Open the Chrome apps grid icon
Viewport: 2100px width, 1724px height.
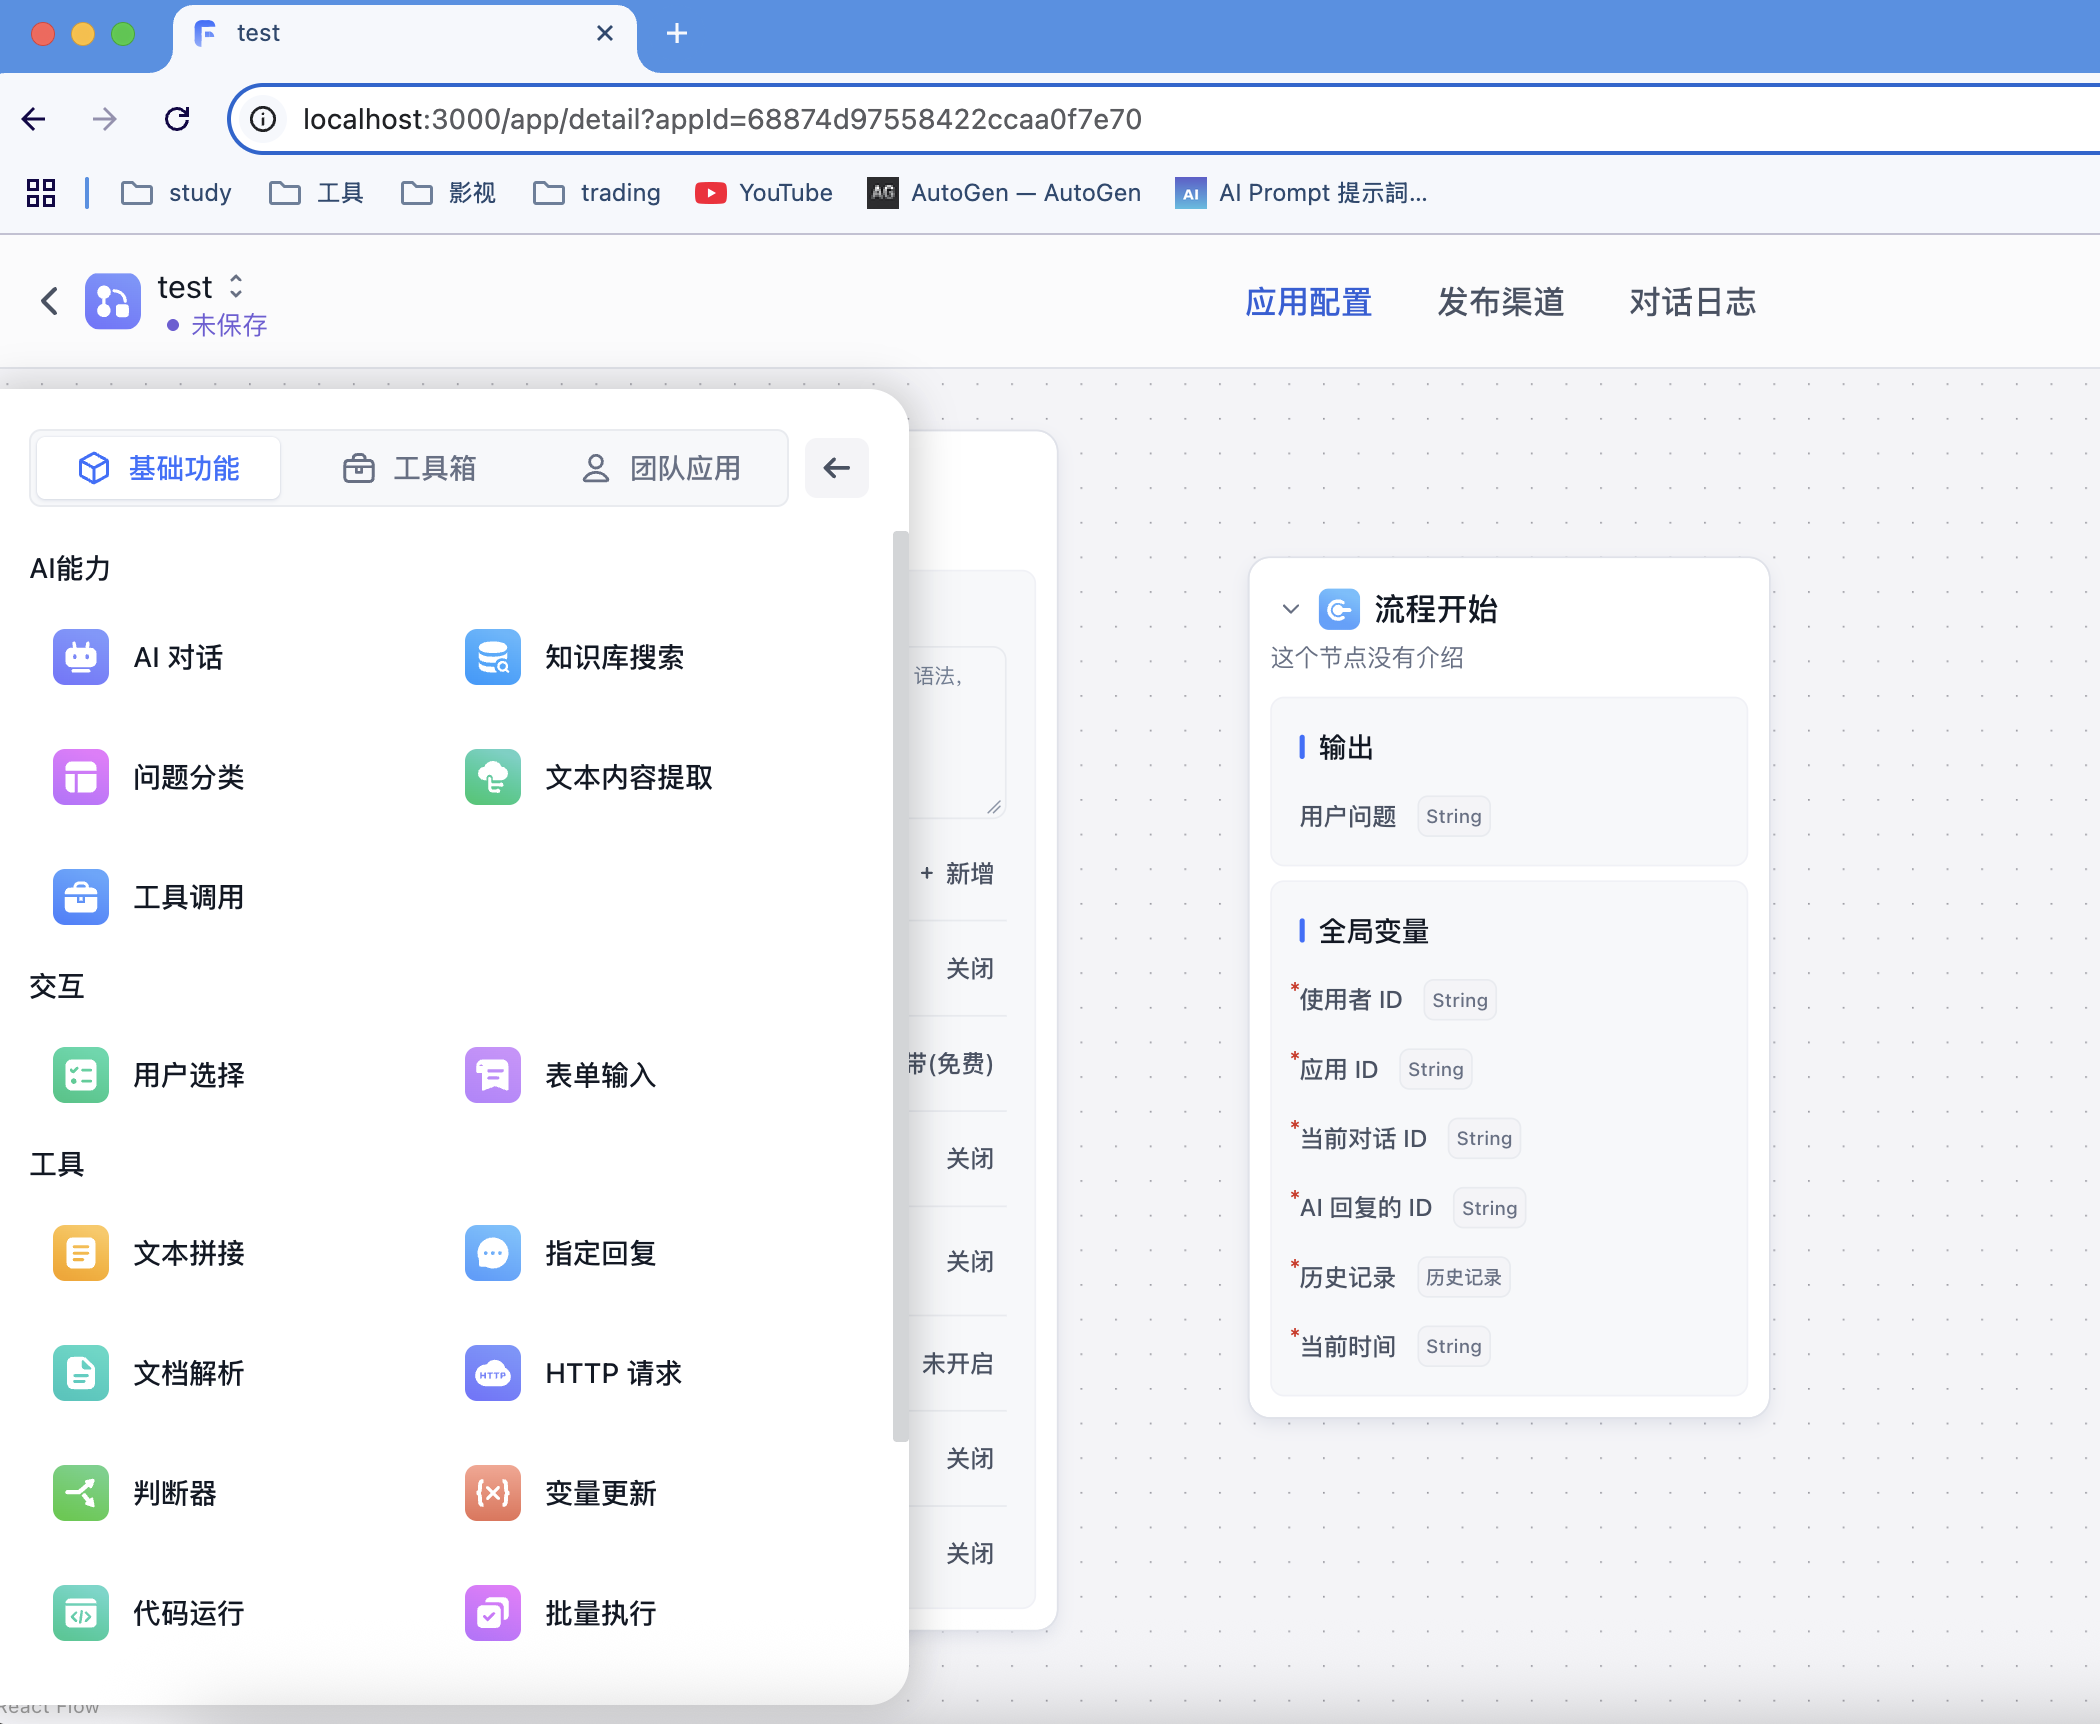tap(41, 193)
